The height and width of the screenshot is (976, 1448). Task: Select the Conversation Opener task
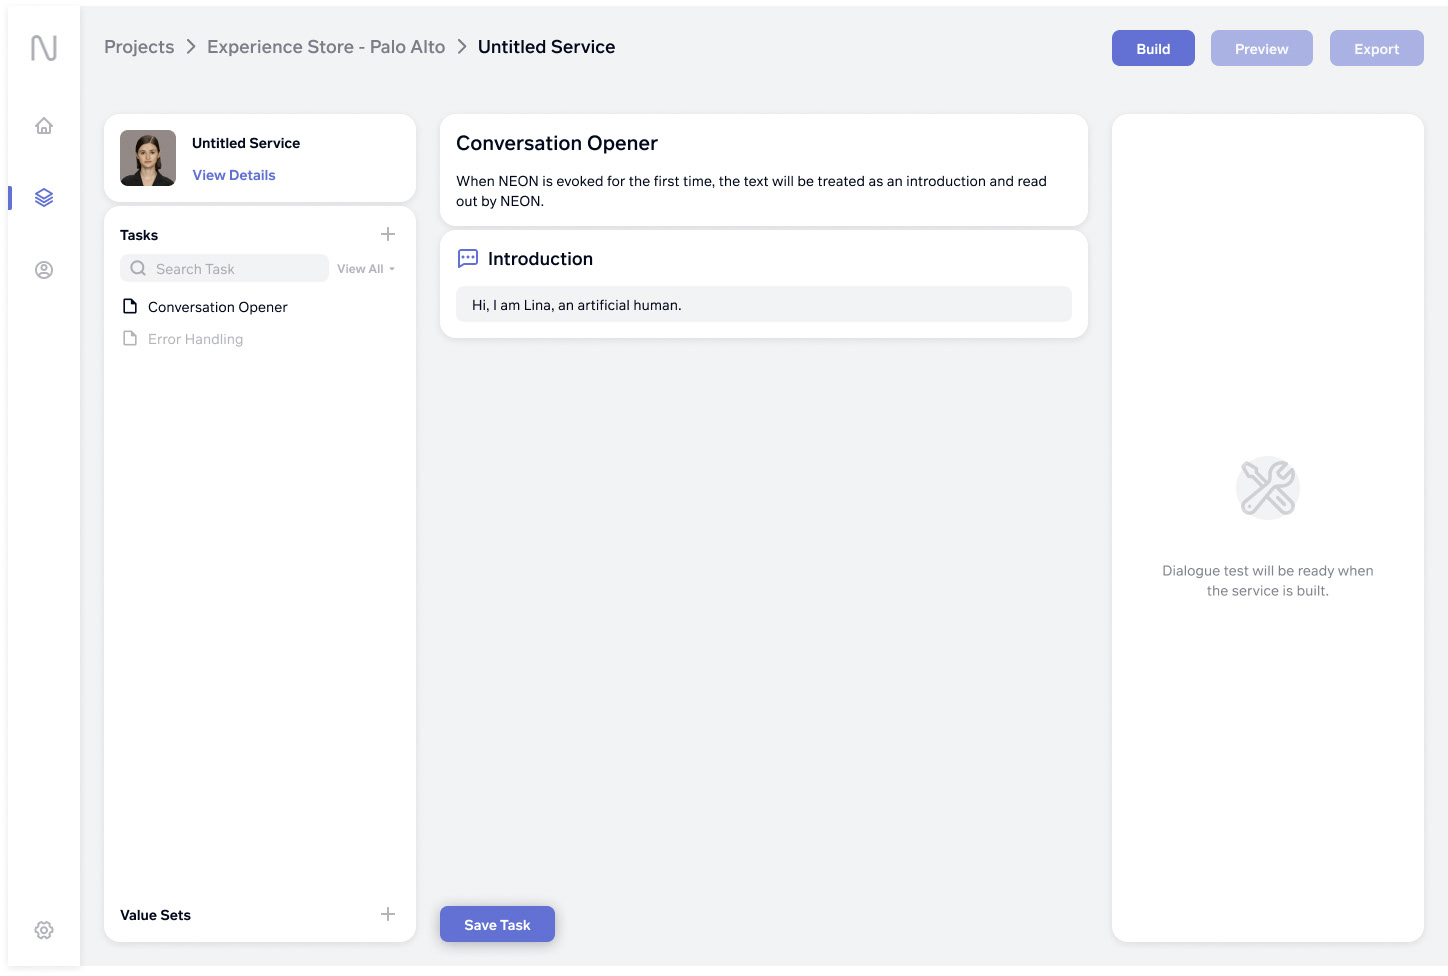tap(217, 307)
